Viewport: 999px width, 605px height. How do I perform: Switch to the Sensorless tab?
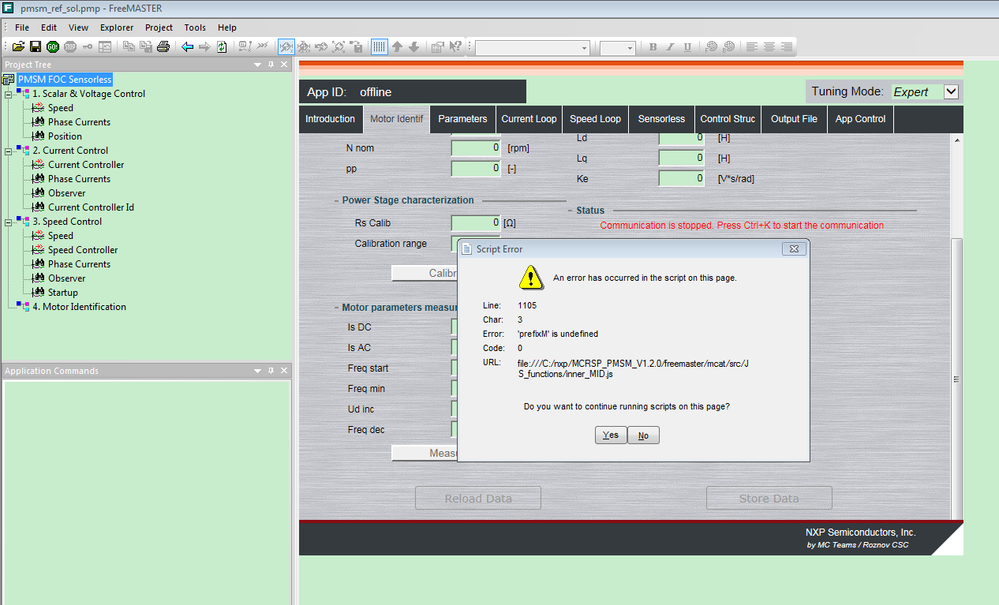(661, 119)
